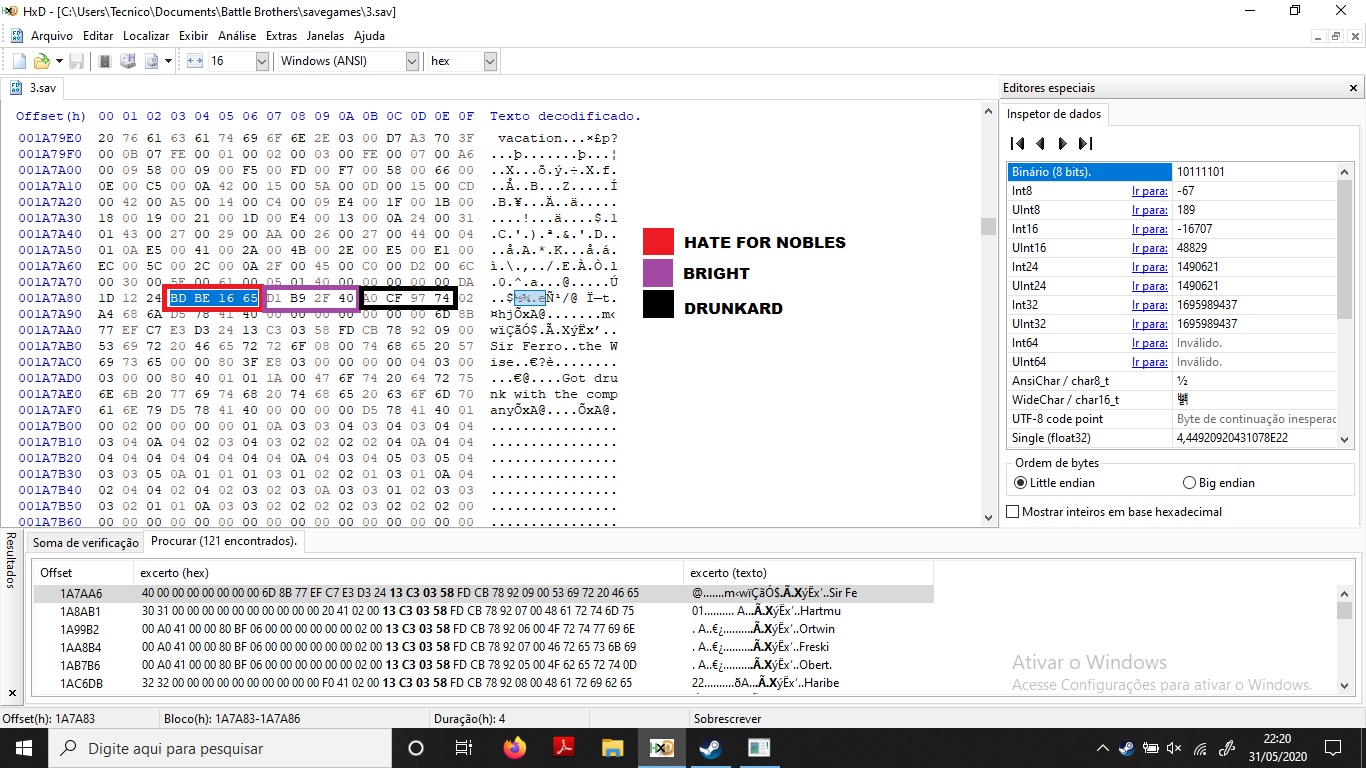The height and width of the screenshot is (768, 1366).
Task: Open the Extras menu
Action: tap(282, 35)
